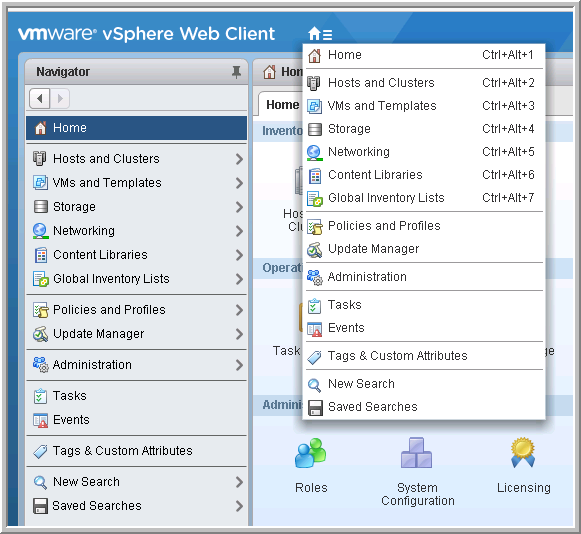Viewport: 581px width, 534px height.
Task: Choose Content Libraries in dropdown menu
Action: 424,175
